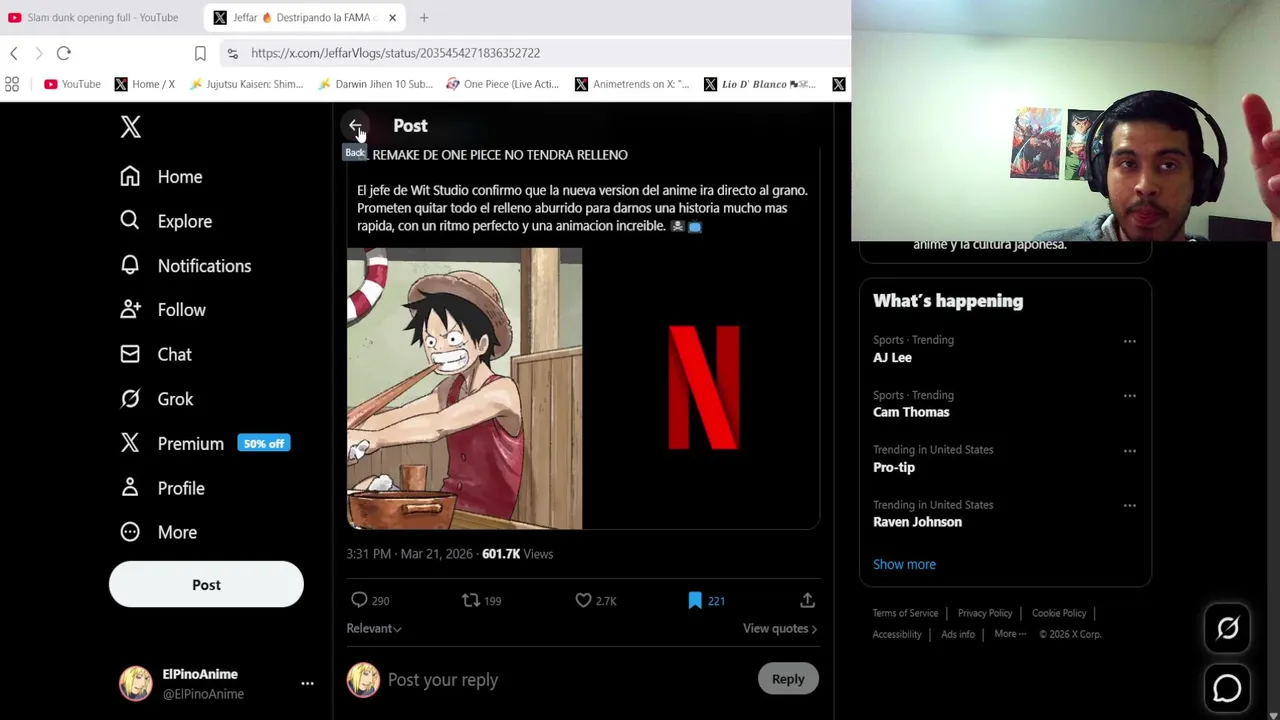The image size is (1280, 720).
Task: Open Privacy Policy link
Action: [985, 613]
